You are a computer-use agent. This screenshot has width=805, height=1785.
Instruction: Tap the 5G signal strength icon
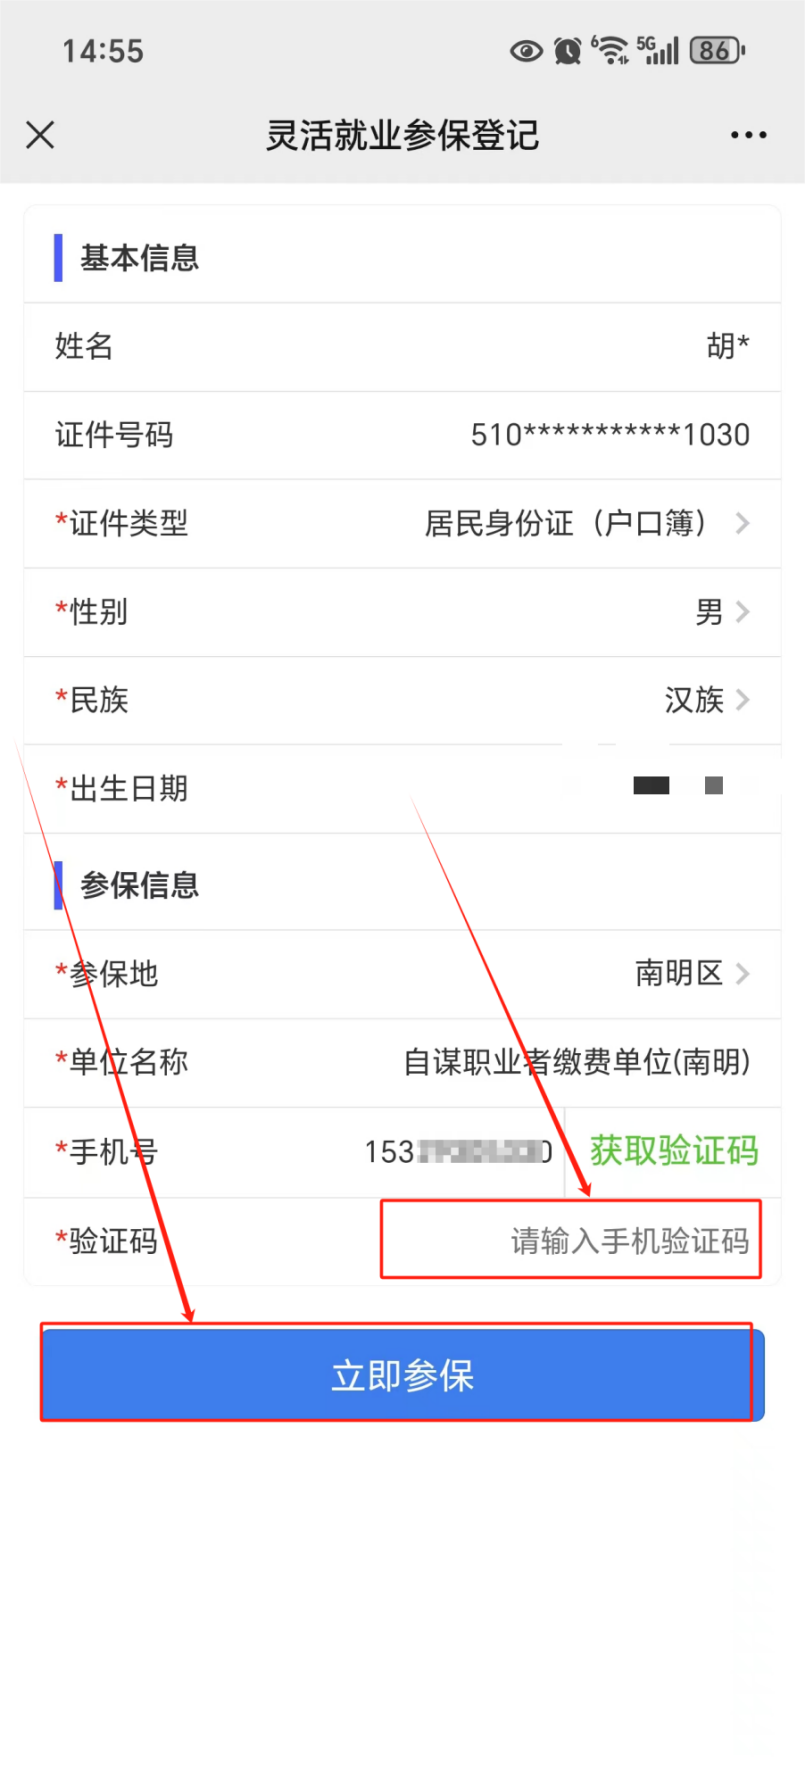click(658, 50)
